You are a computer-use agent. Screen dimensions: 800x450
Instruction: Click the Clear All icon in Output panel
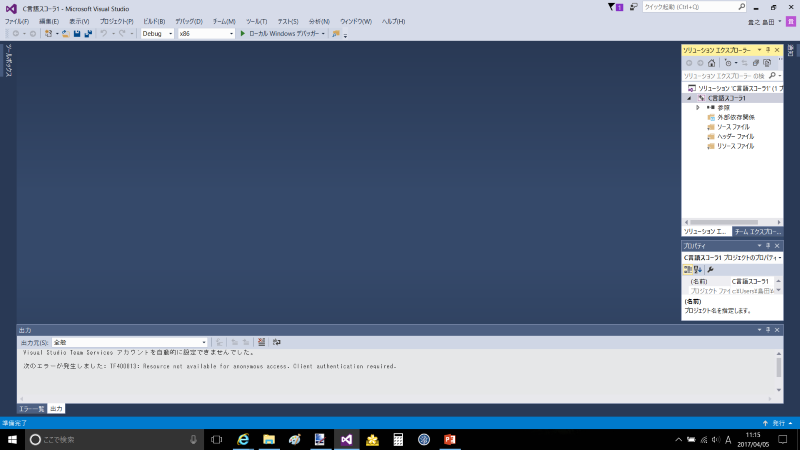(x=261, y=342)
